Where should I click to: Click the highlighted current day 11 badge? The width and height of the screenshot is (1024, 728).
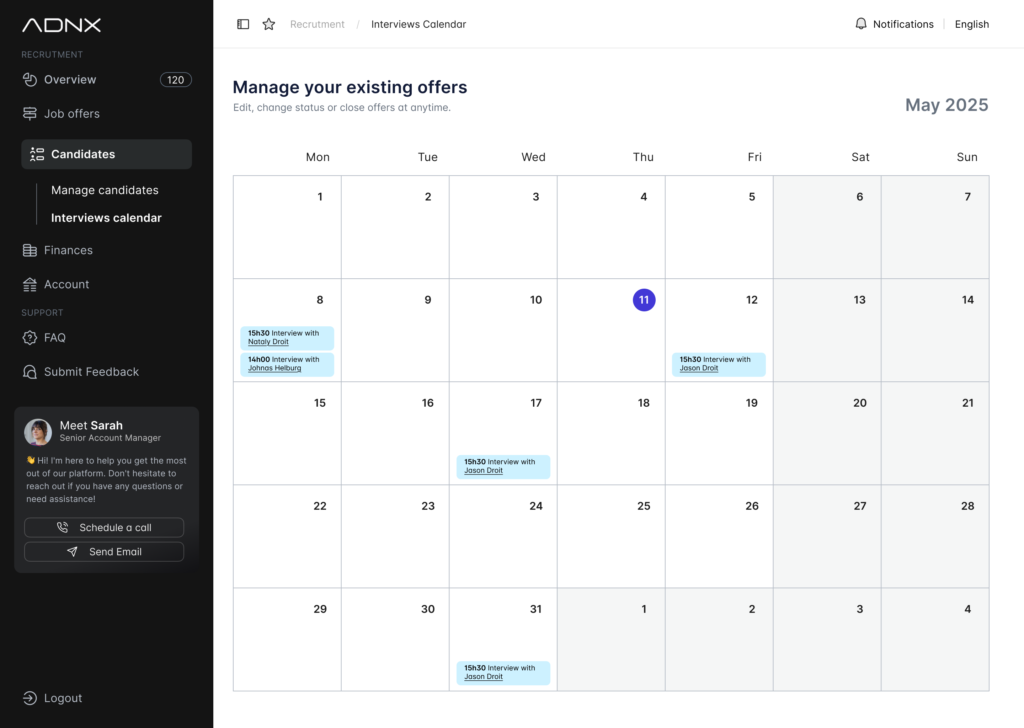[x=644, y=299]
